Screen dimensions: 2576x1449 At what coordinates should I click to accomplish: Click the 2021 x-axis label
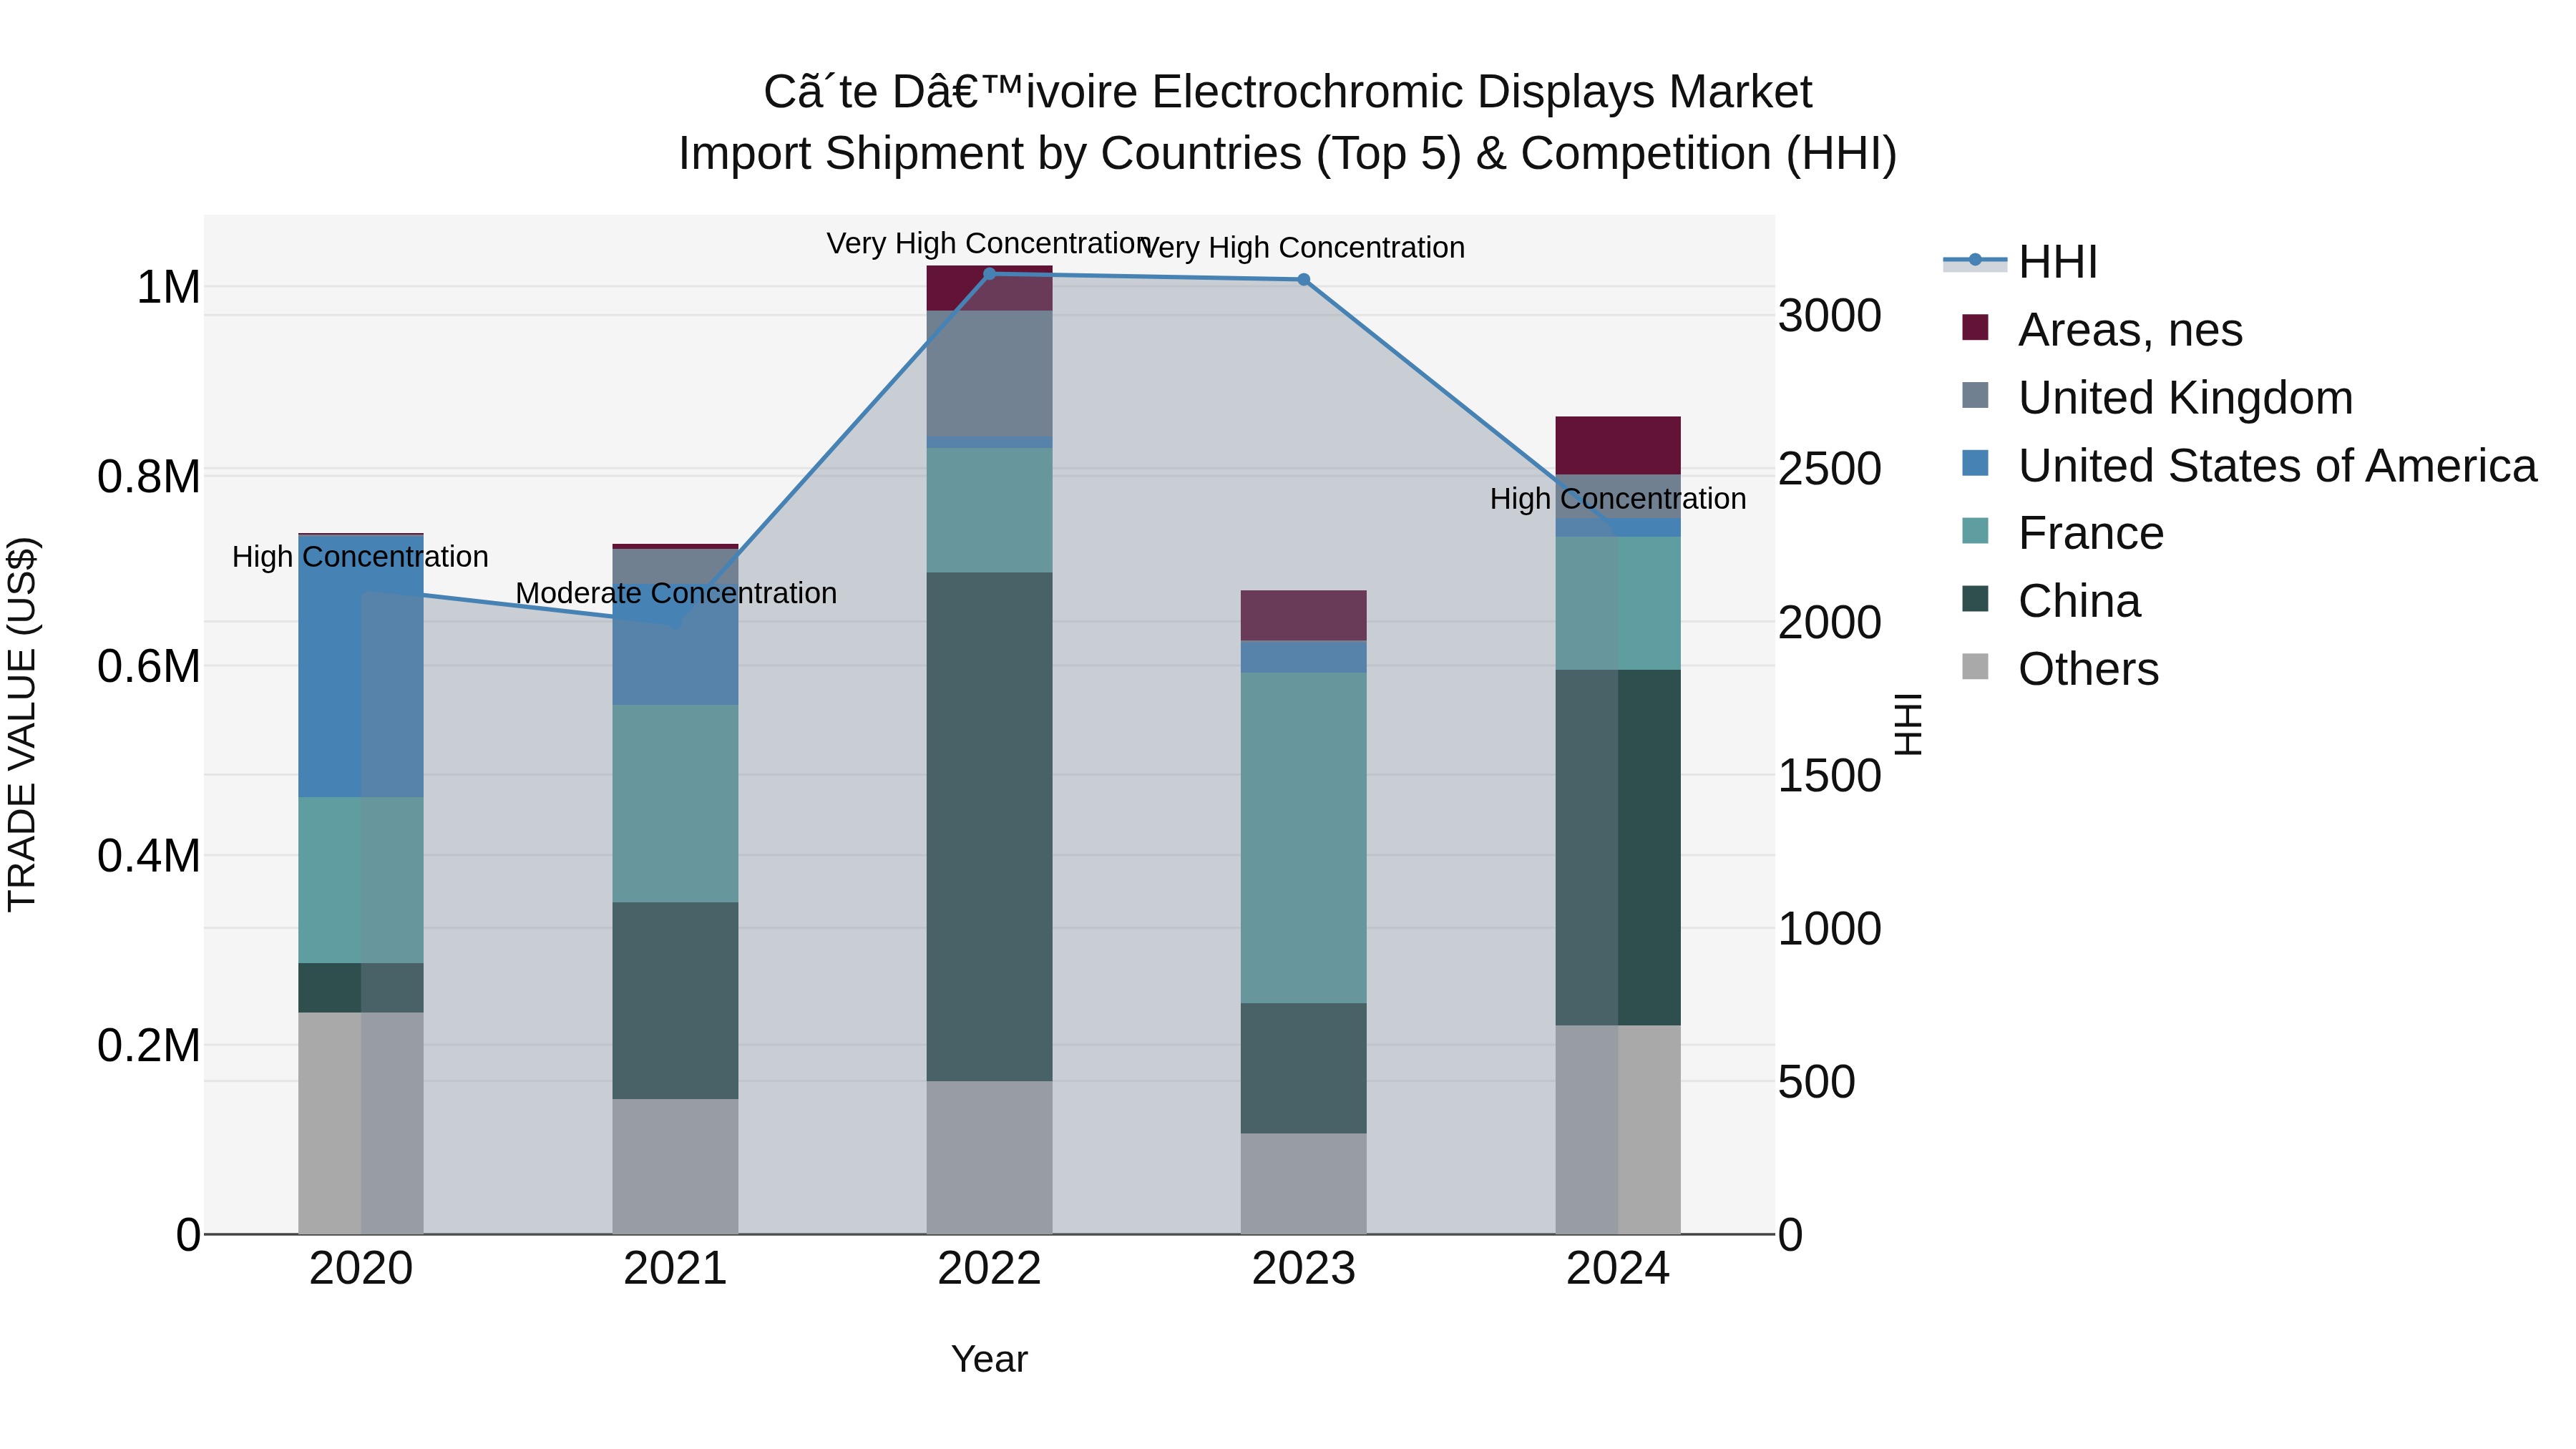675,1269
